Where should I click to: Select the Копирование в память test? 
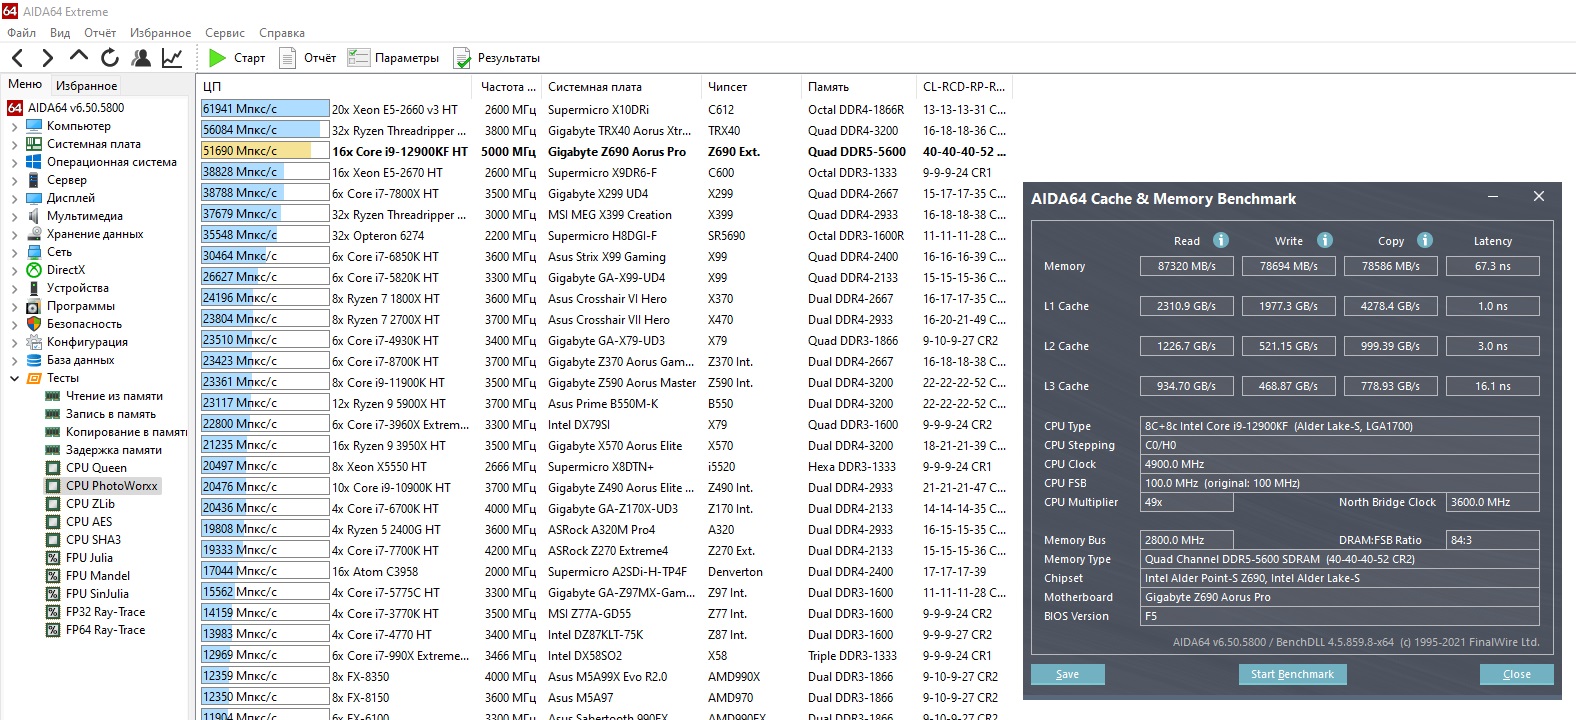[126, 432]
